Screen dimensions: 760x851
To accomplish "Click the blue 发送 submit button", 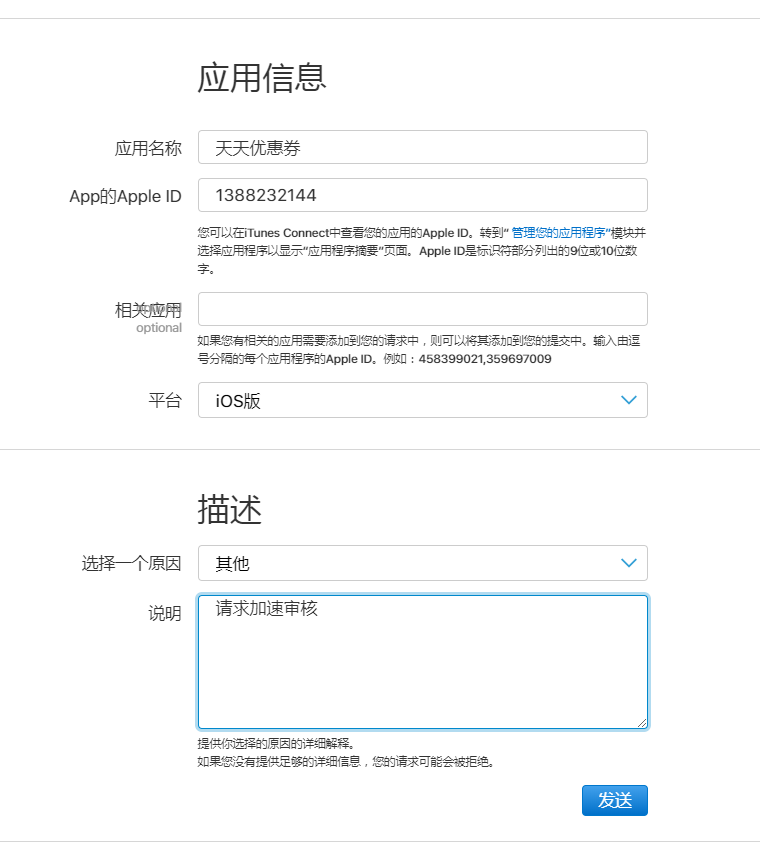I will (x=615, y=800).
